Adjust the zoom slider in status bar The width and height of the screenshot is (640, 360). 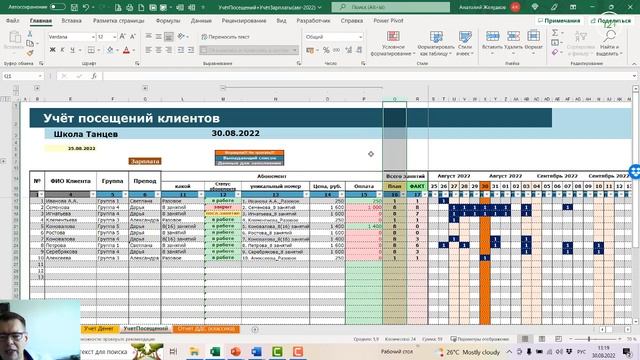(589, 339)
